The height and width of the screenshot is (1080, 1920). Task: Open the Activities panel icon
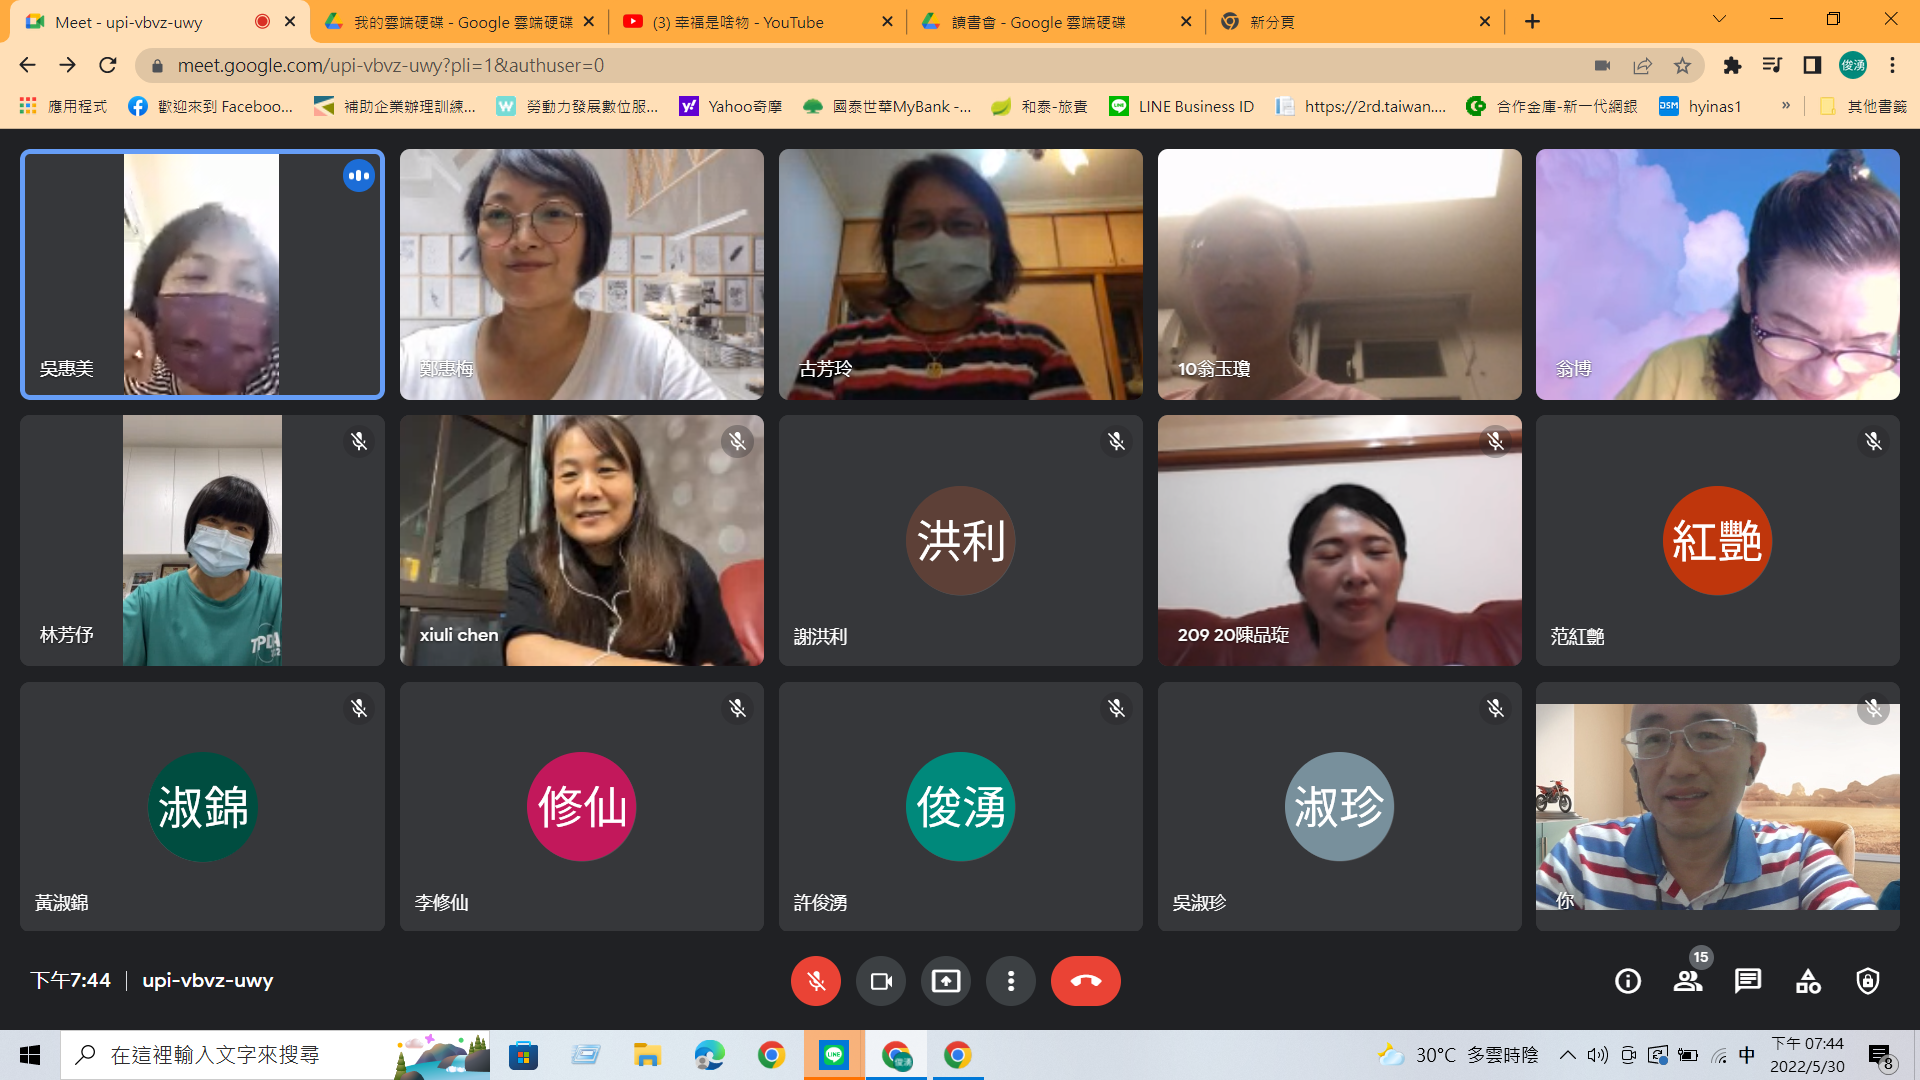point(1807,981)
